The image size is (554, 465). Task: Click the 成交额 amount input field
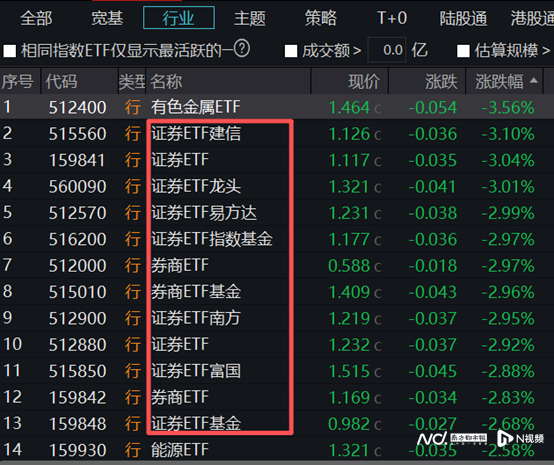pyautogui.click(x=387, y=50)
